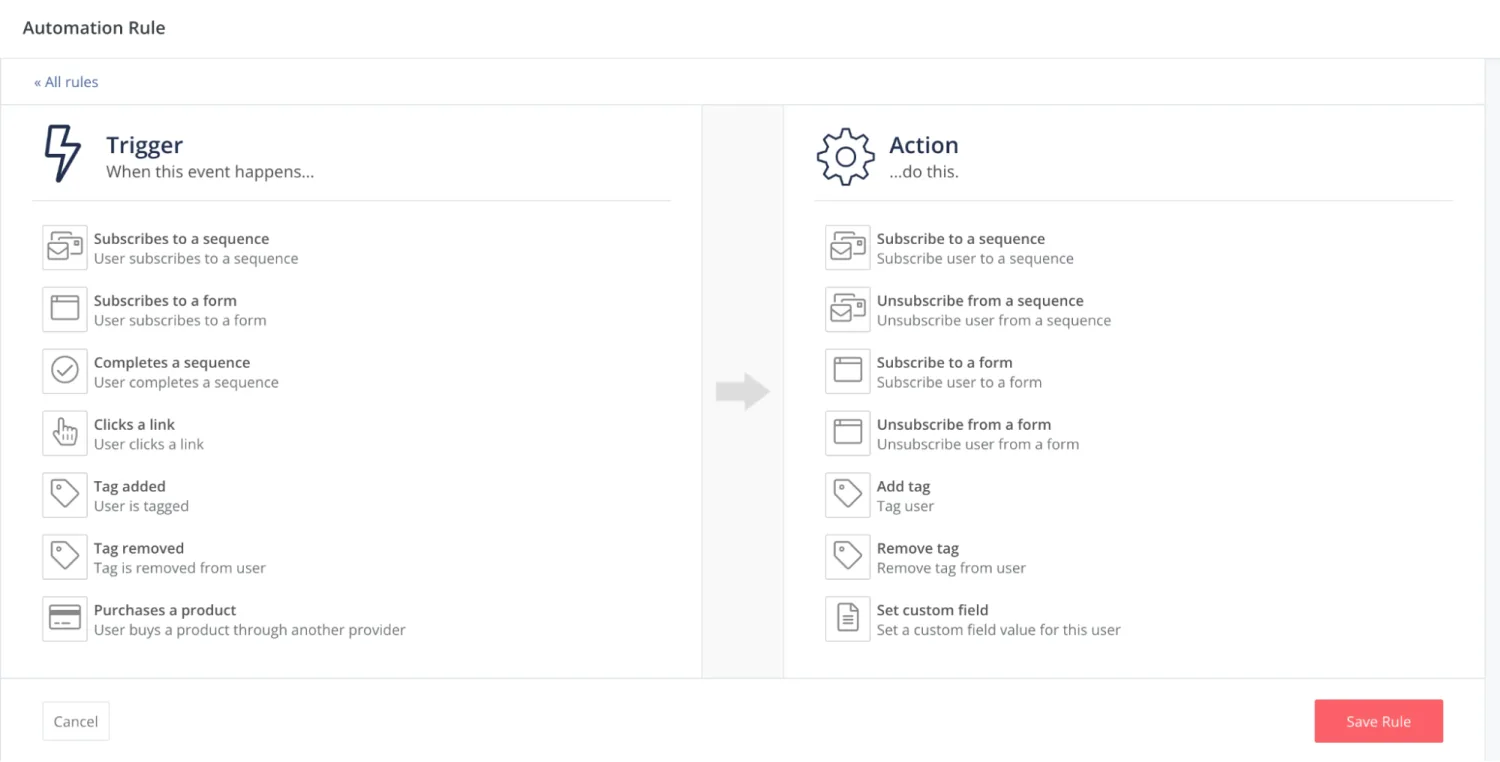Select Subscribe to a sequence action label
Screen dimensions: 1500x762
960,239
